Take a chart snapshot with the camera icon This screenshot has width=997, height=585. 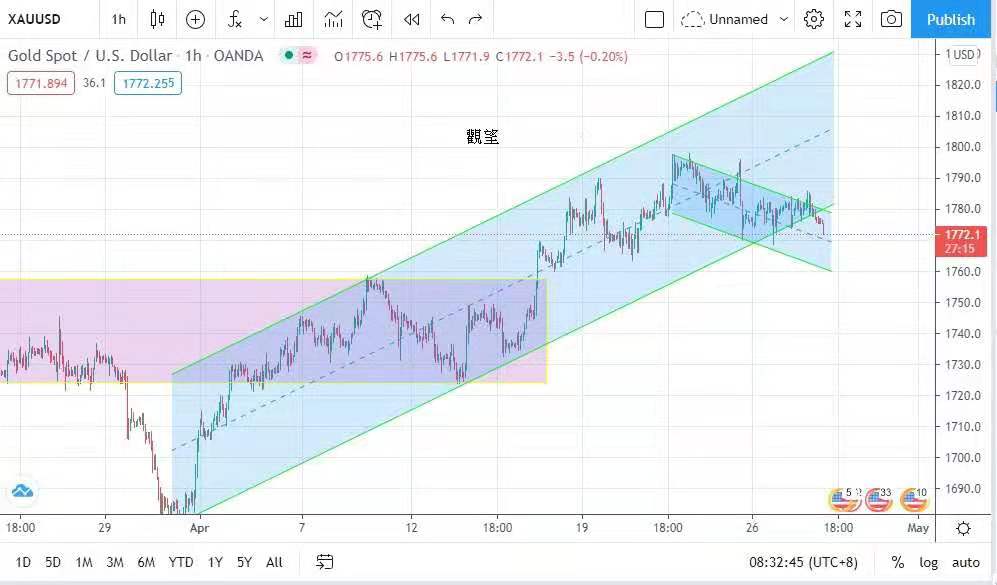coord(890,19)
